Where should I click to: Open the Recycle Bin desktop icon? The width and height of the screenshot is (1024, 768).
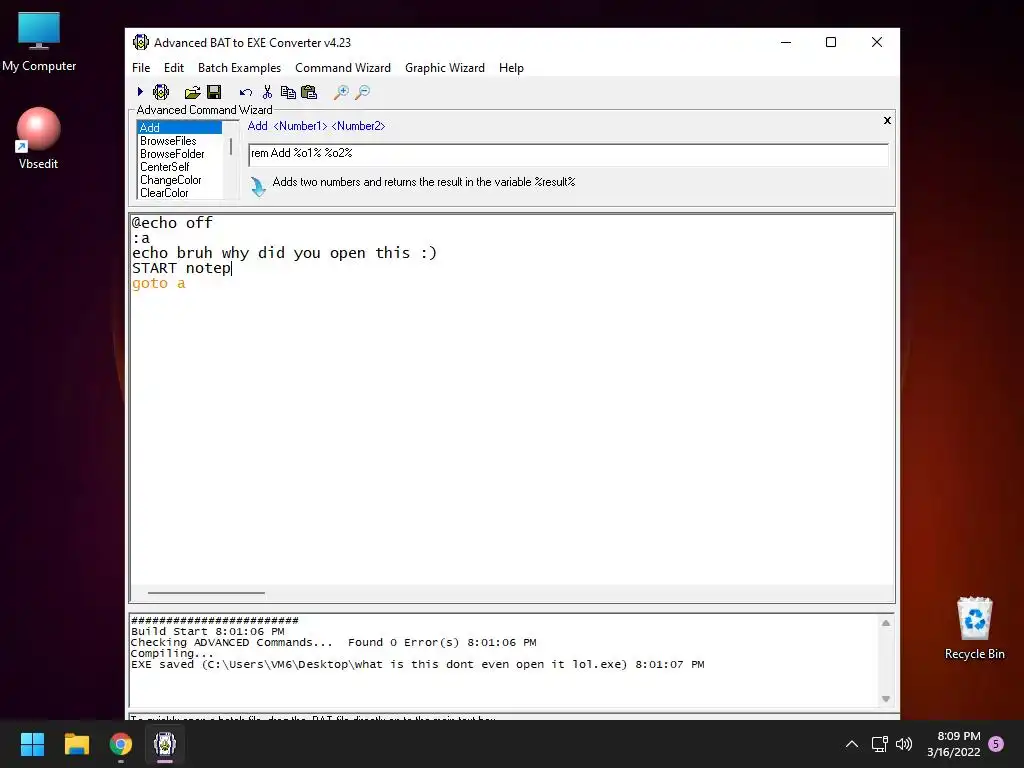coord(974,628)
